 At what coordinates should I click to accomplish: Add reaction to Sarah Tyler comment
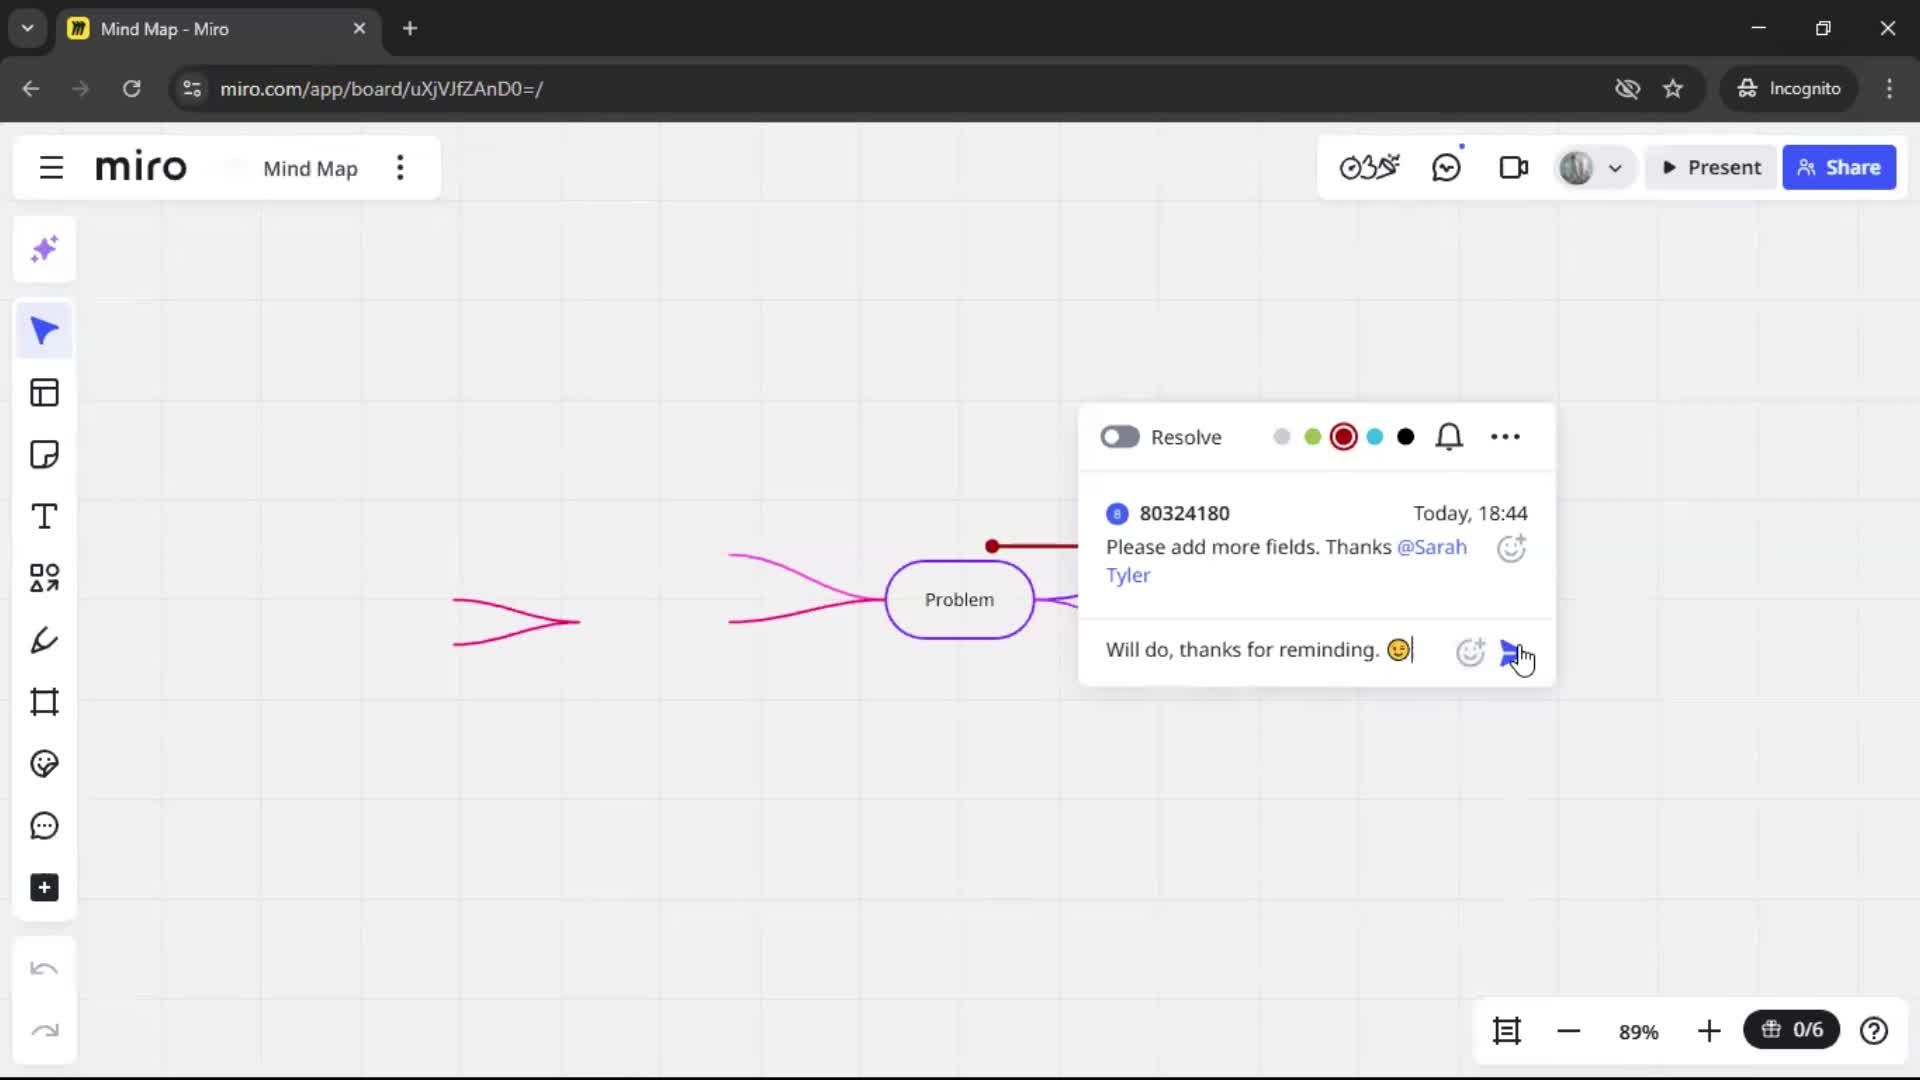coord(1511,548)
